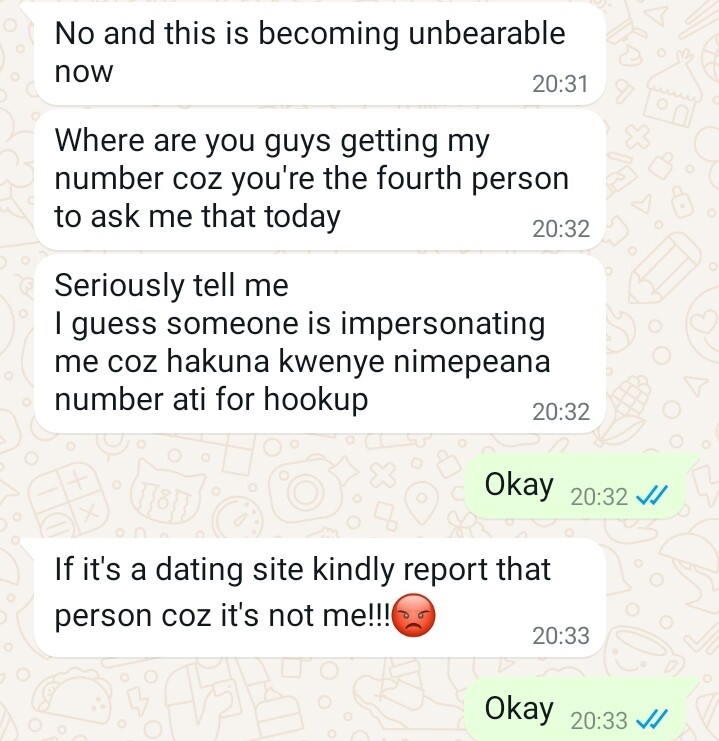Tap blue read ticks at 20:33 Okay
This screenshot has height=741, width=719.
tap(651, 719)
